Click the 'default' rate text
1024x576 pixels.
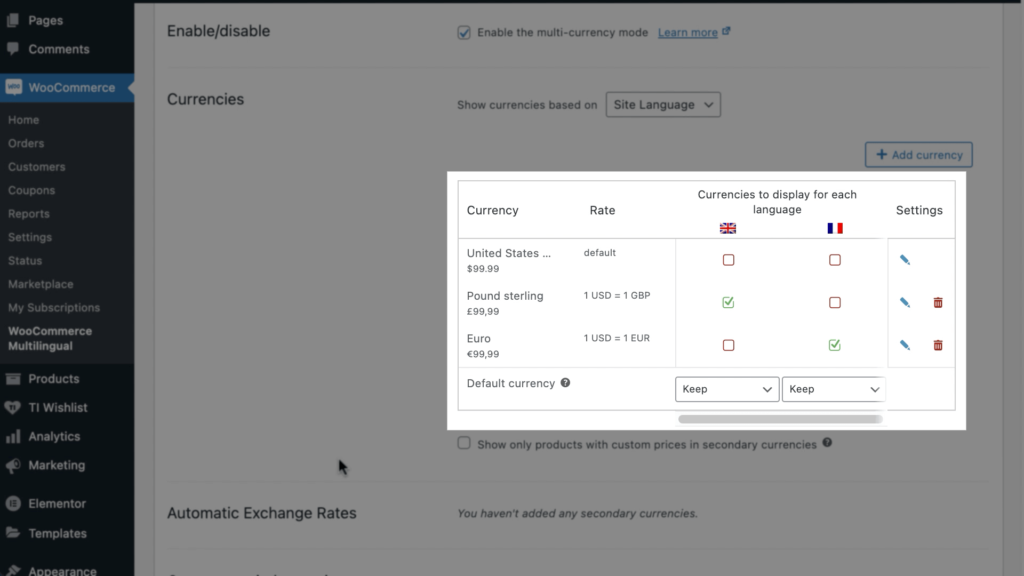tap(600, 253)
